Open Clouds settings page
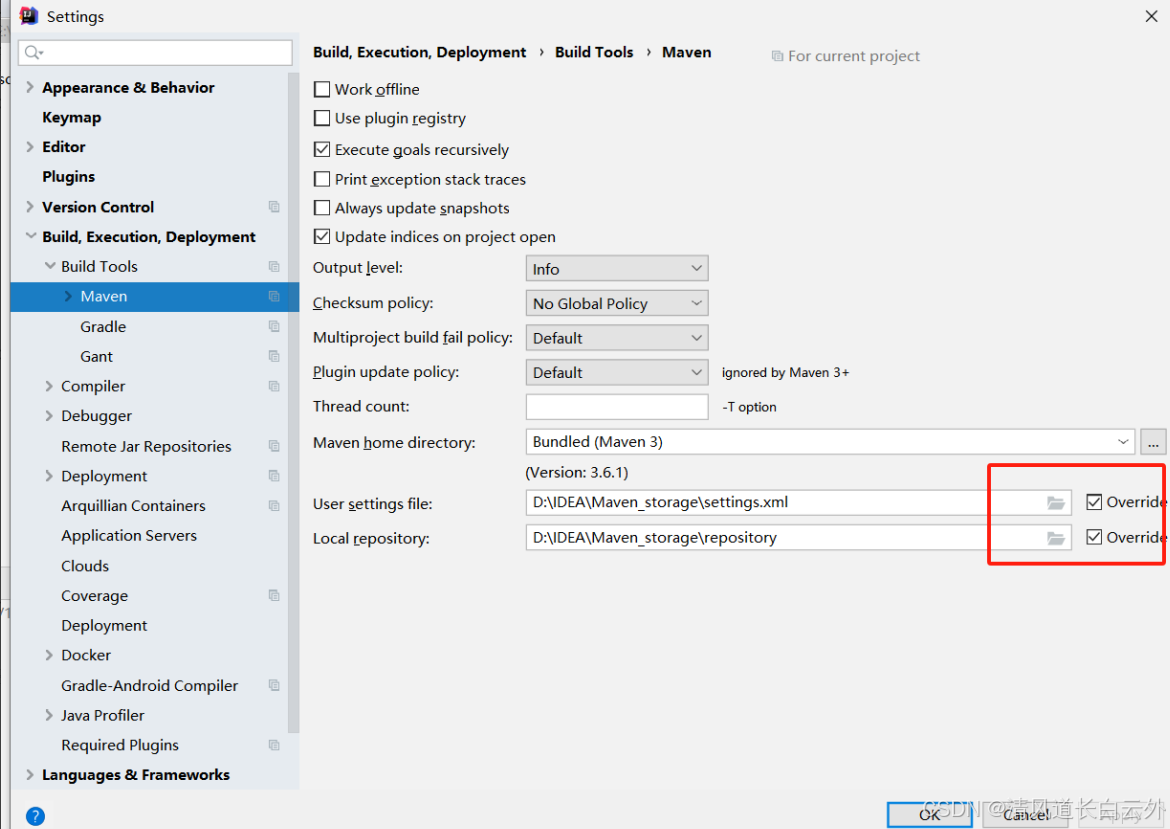1170x829 pixels. click(85, 566)
